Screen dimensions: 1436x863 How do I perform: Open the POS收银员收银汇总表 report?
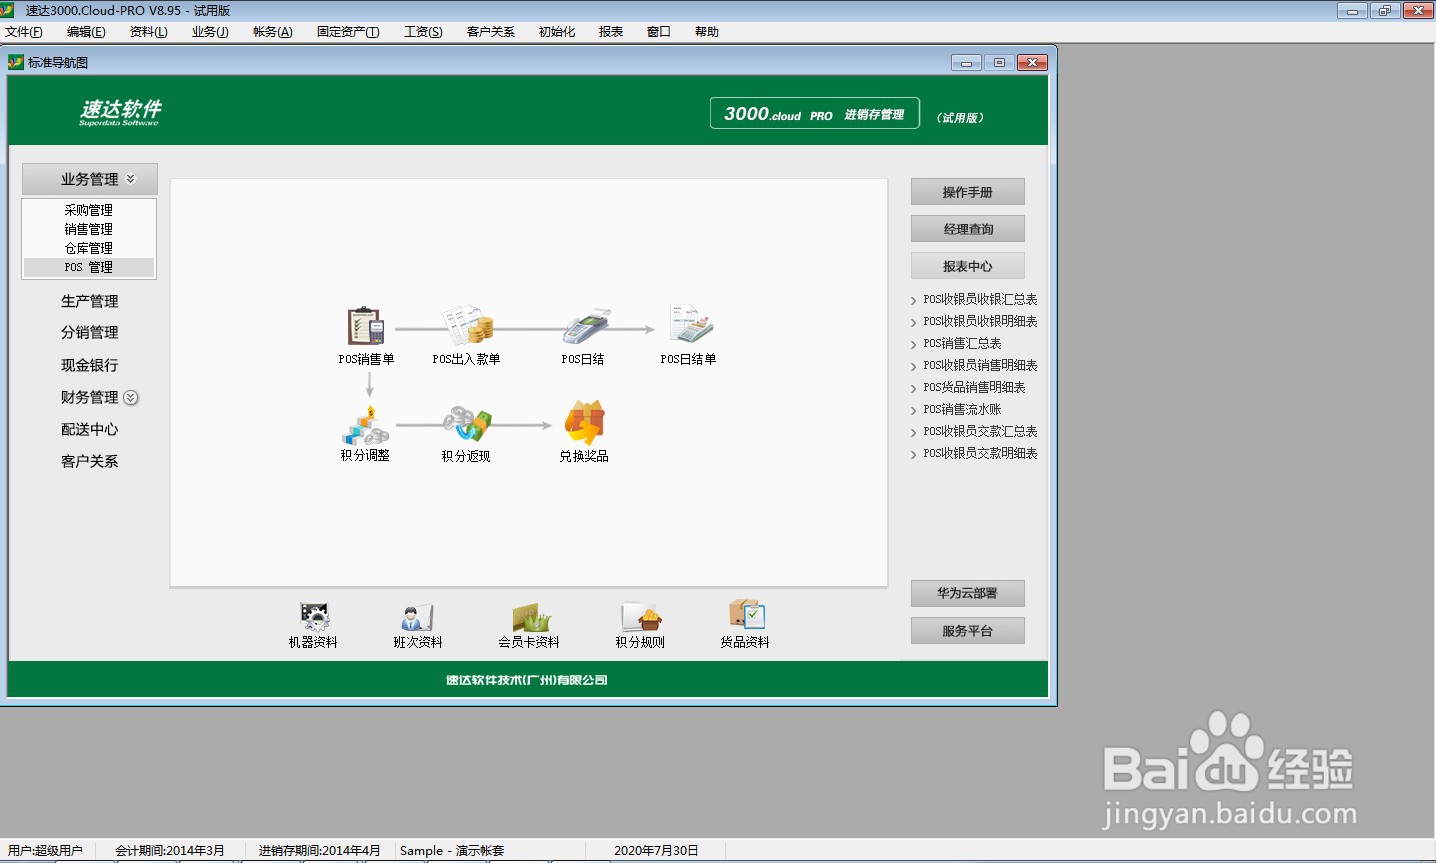tap(980, 299)
